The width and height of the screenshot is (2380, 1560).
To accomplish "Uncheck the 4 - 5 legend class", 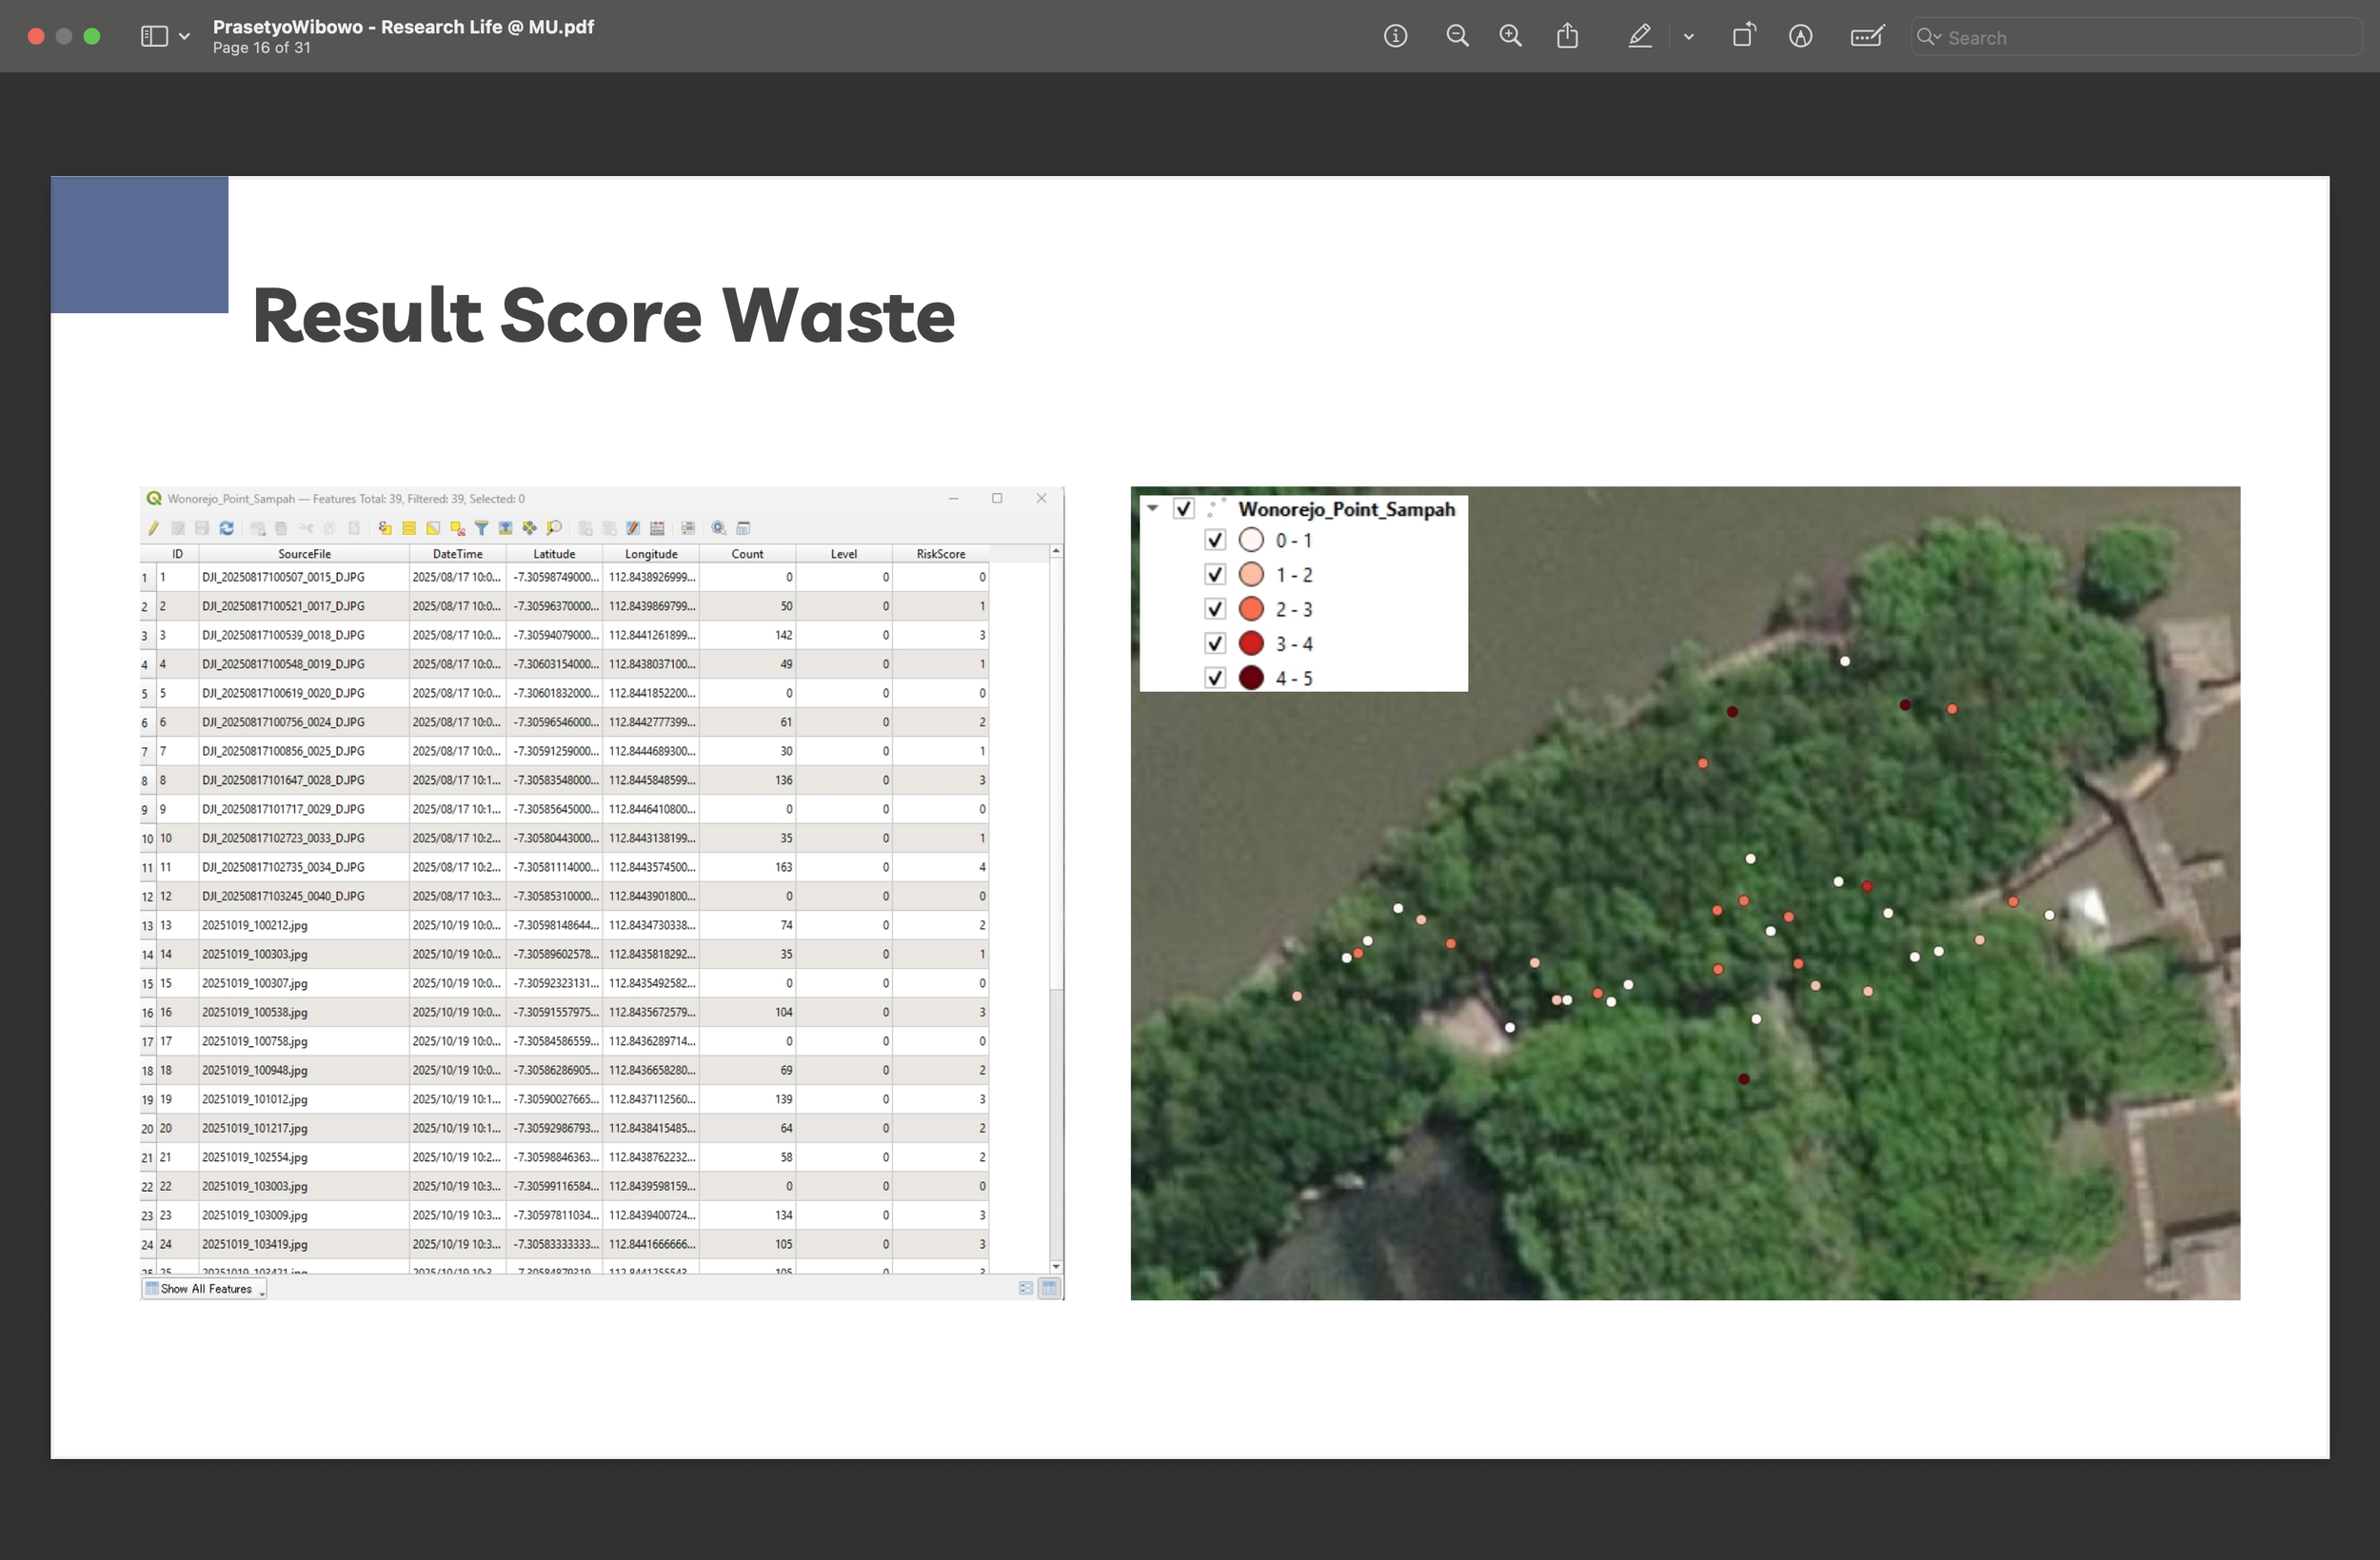I will (x=1214, y=677).
